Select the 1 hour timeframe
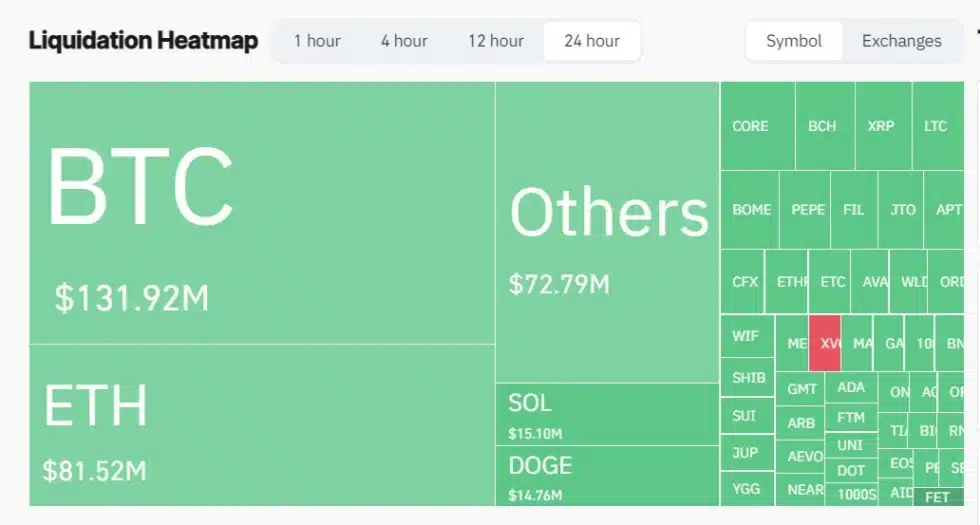 (317, 41)
